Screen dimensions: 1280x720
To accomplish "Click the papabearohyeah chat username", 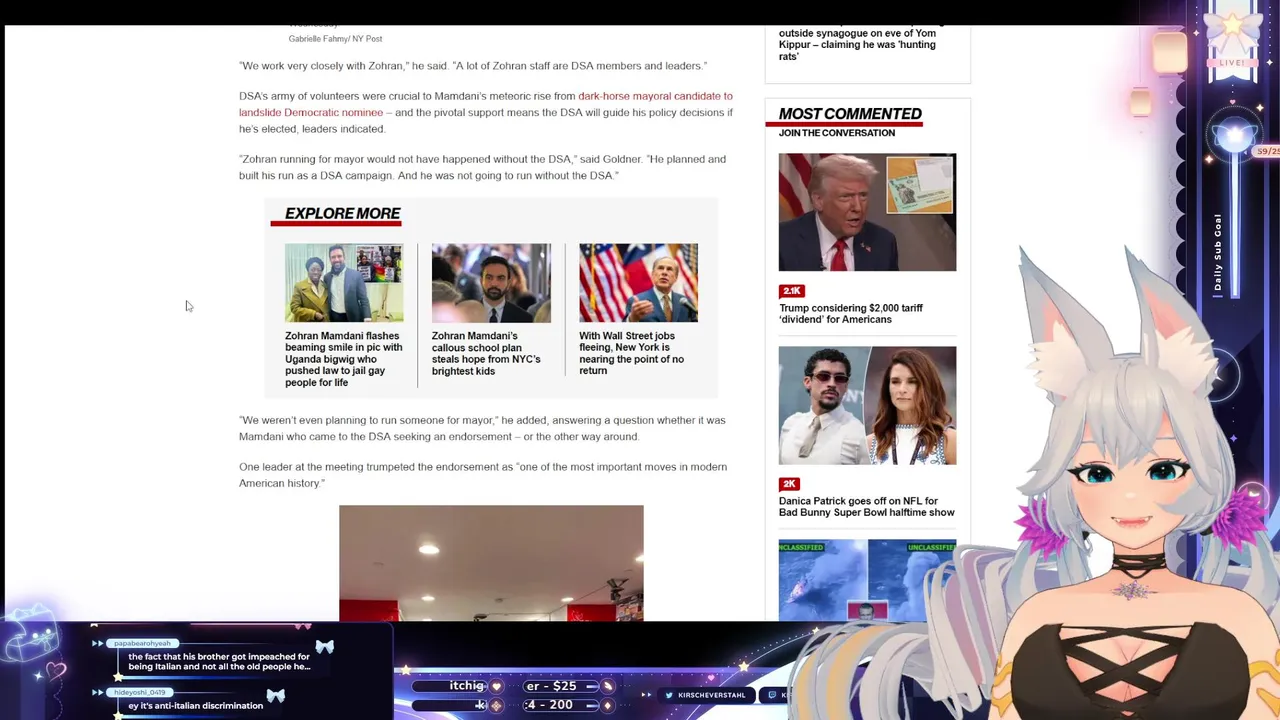I will [142, 643].
